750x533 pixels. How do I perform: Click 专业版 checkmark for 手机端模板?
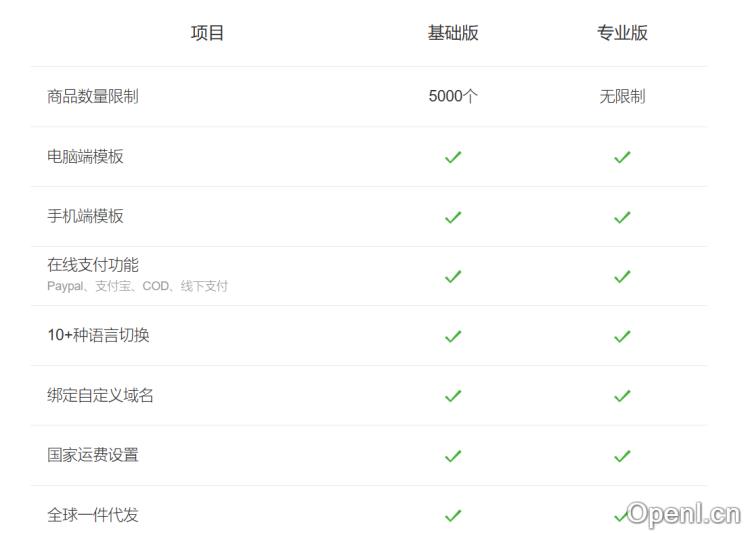(622, 217)
